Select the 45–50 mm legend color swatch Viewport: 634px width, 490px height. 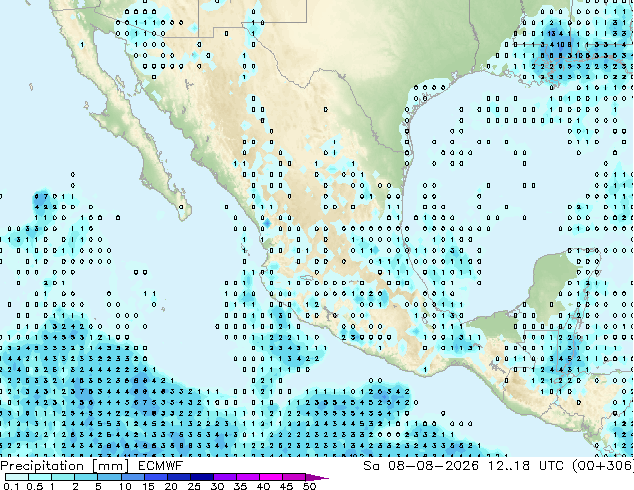(x=294, y=477)
